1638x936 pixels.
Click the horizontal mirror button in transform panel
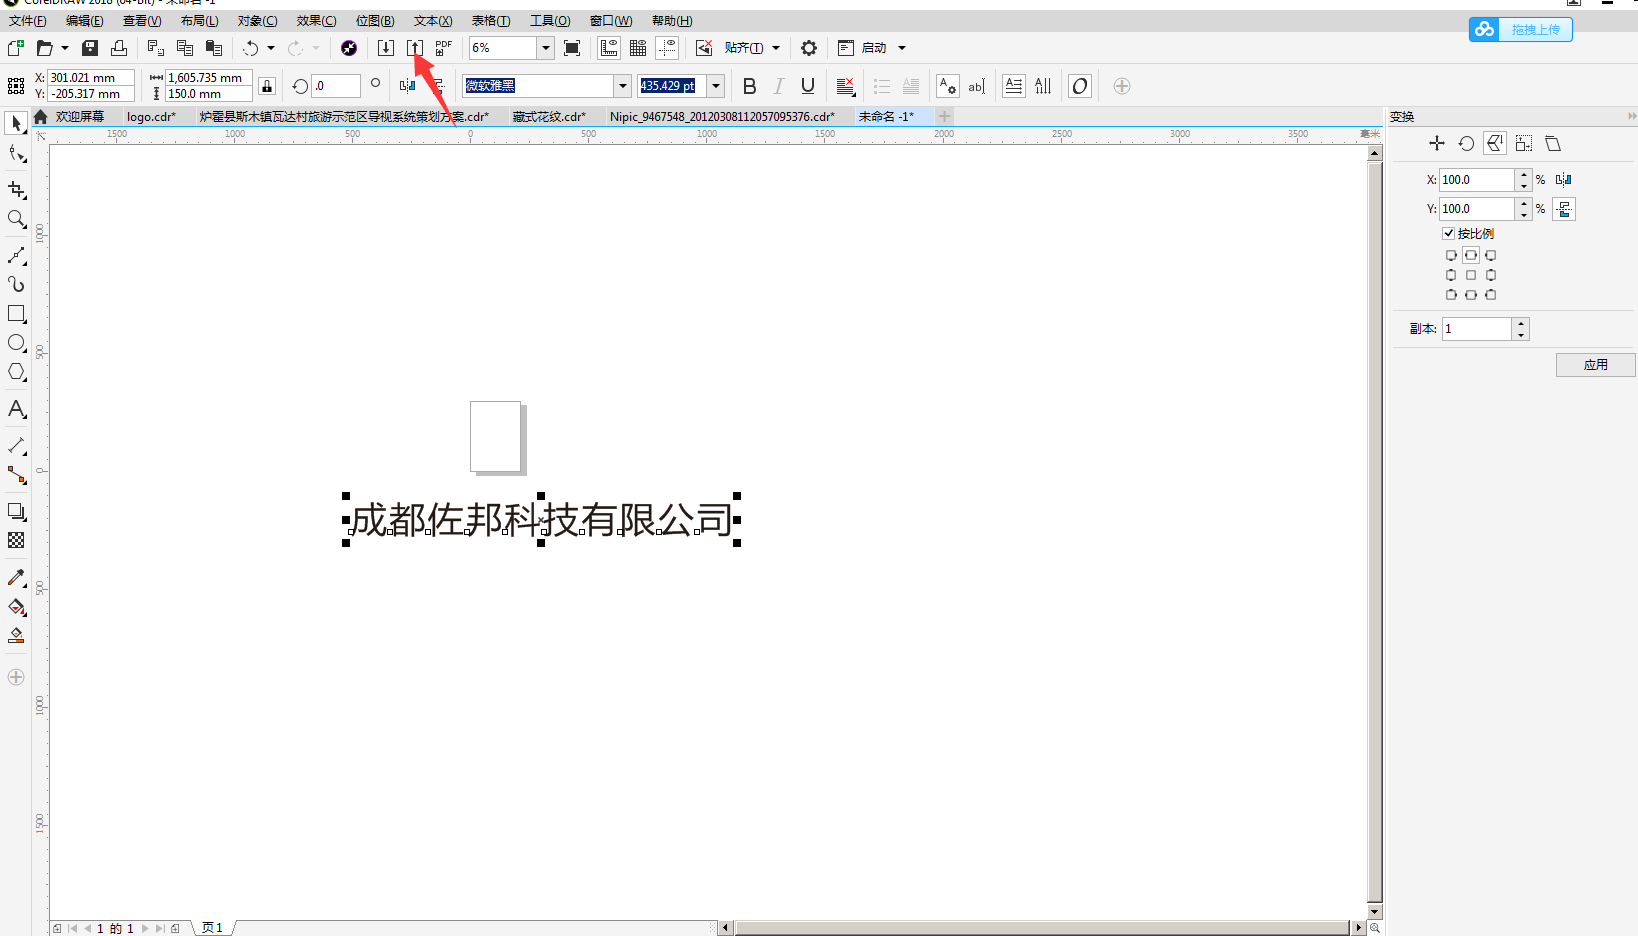tap(1564, 180)
